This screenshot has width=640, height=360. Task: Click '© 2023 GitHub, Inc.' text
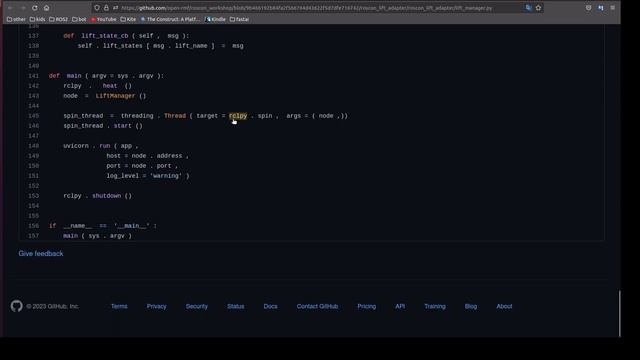click(53, 306)
